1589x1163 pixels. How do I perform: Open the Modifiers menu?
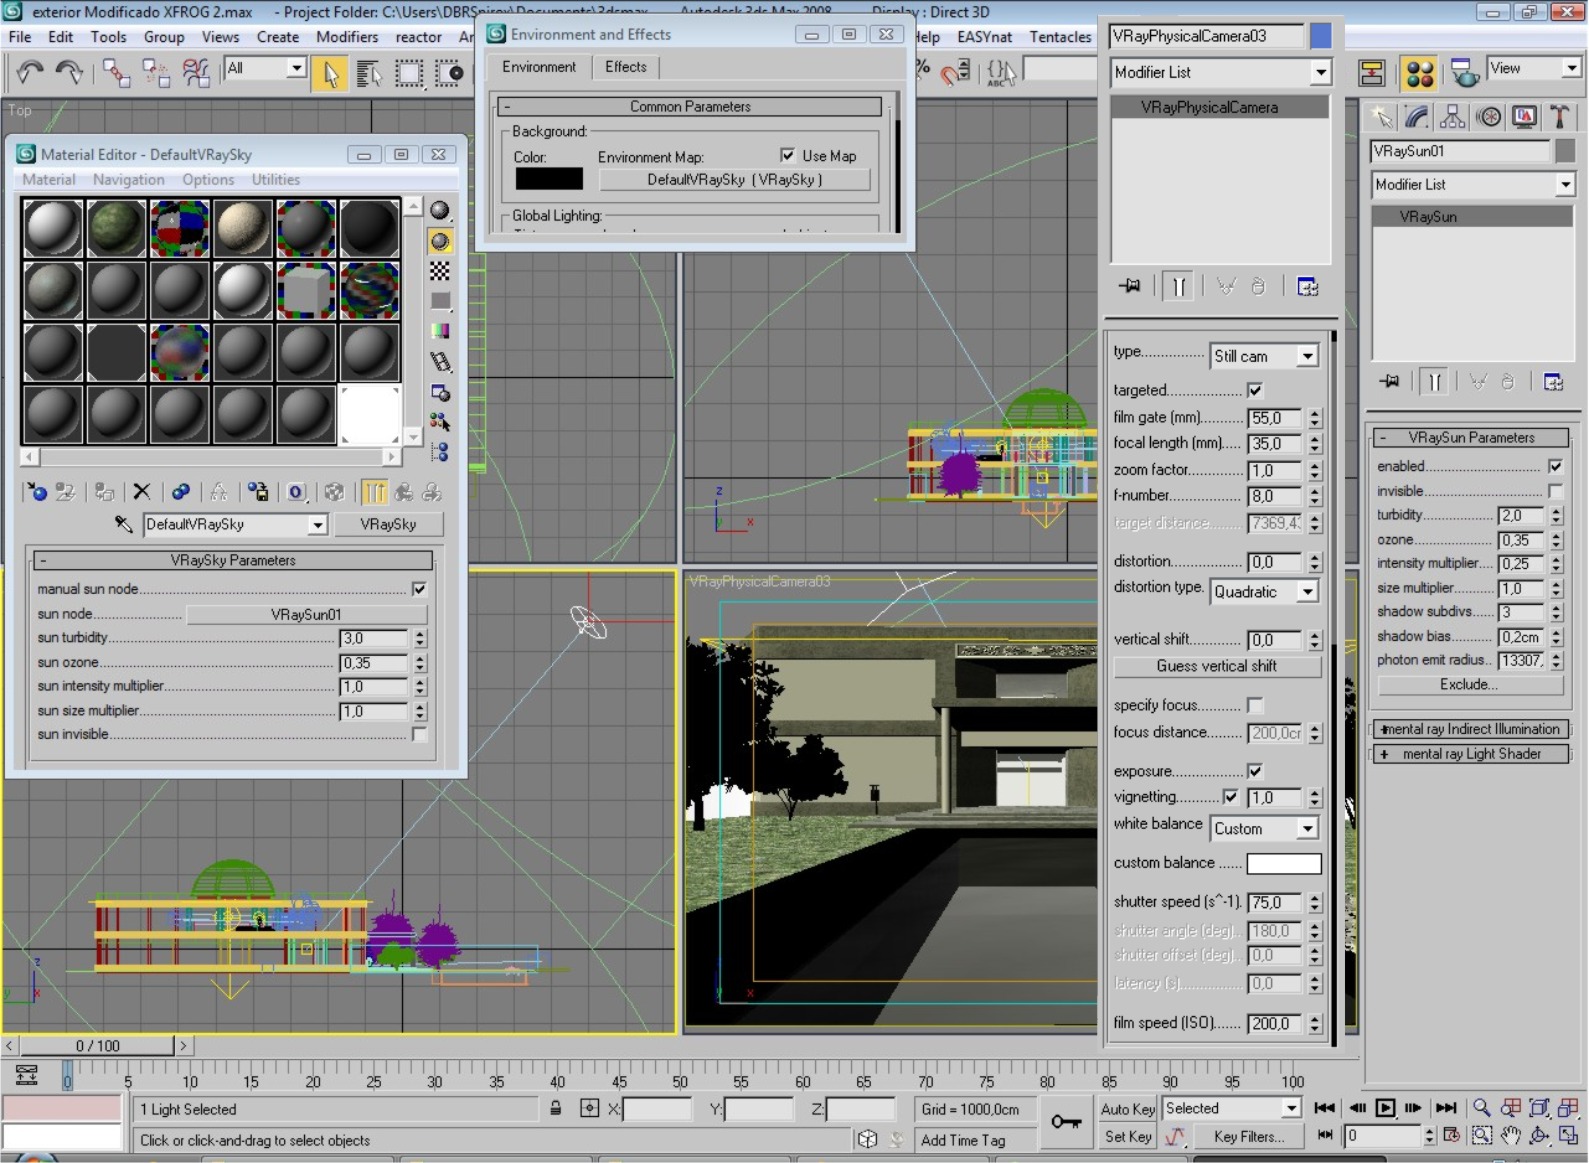347,37
